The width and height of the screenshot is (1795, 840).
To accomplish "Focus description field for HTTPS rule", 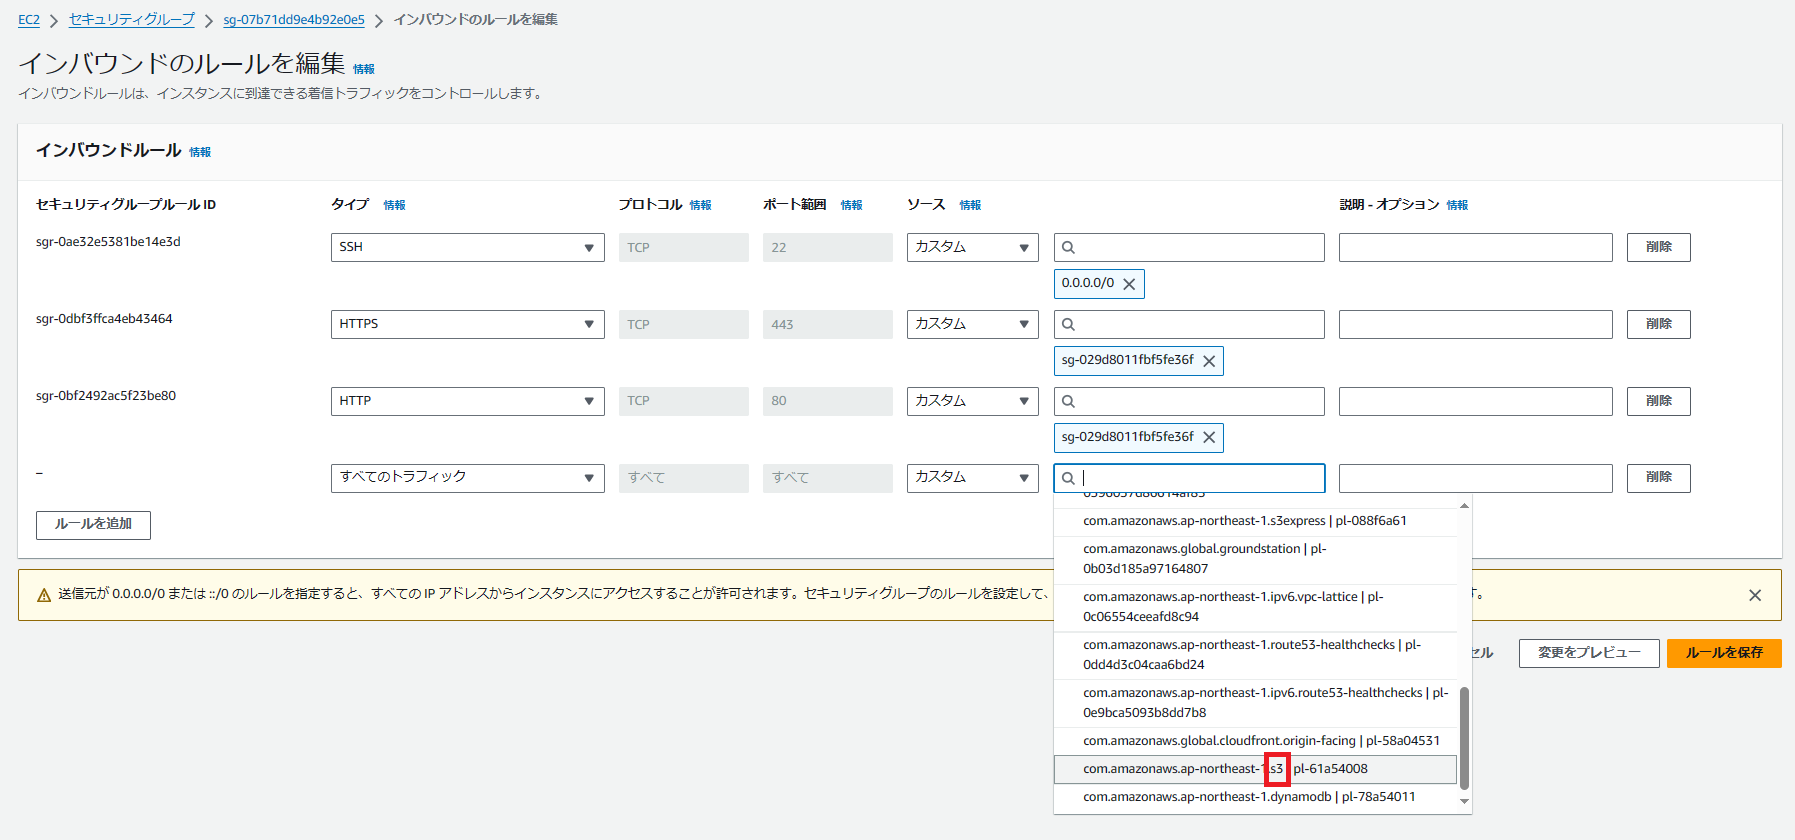I will click(1476, 324).
